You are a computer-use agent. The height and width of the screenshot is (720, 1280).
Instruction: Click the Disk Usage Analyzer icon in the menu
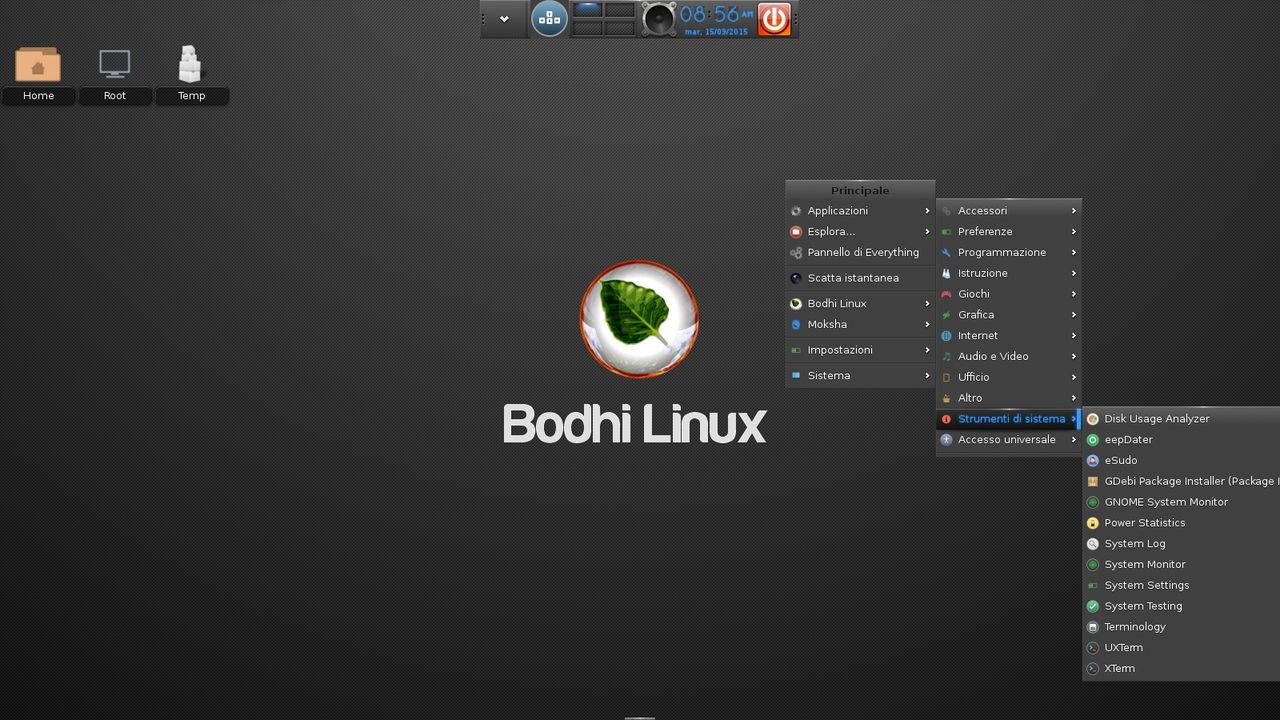point(1093,419)
